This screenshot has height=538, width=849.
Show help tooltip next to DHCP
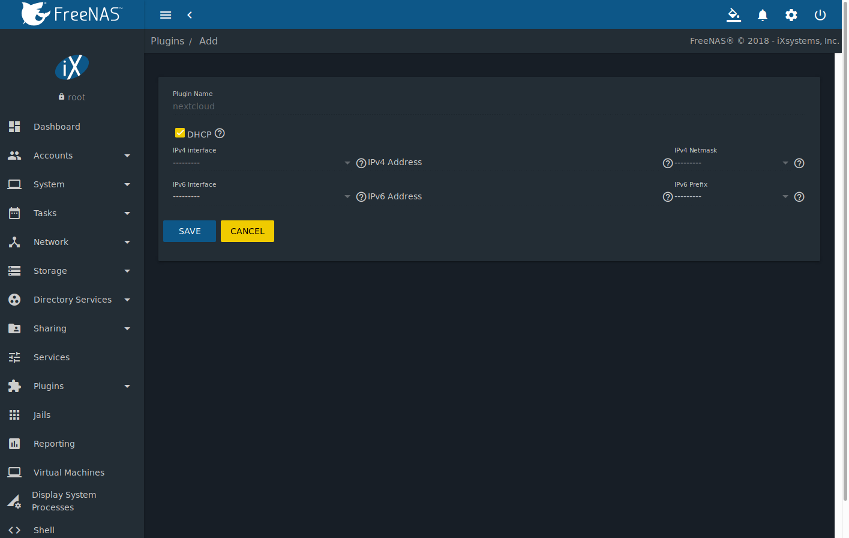(x=220, y=133)
